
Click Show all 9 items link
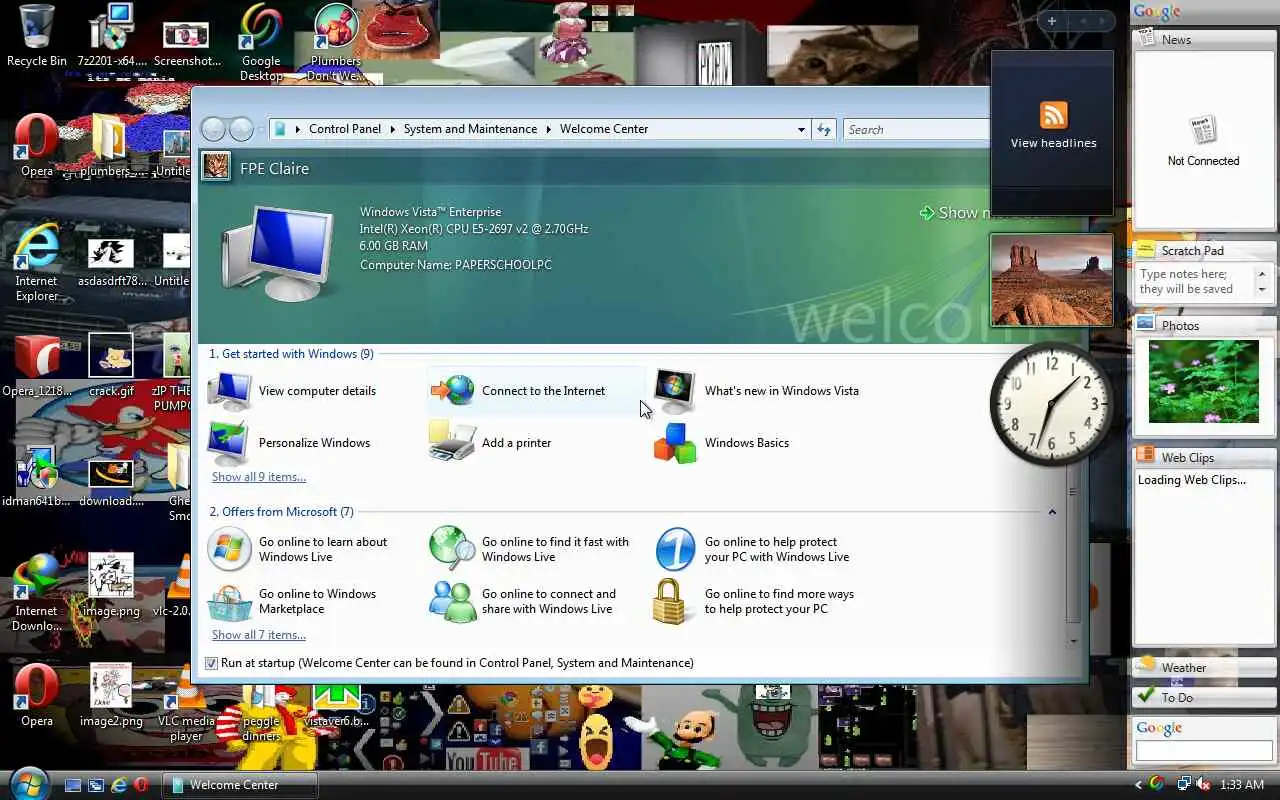[x=259, y=477]
